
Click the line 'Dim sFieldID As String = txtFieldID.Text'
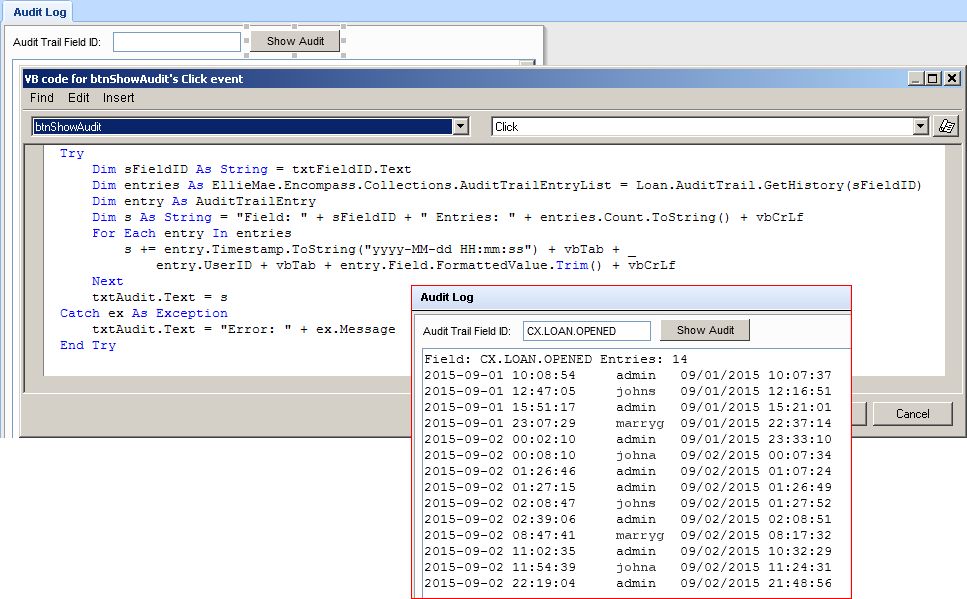252,169
